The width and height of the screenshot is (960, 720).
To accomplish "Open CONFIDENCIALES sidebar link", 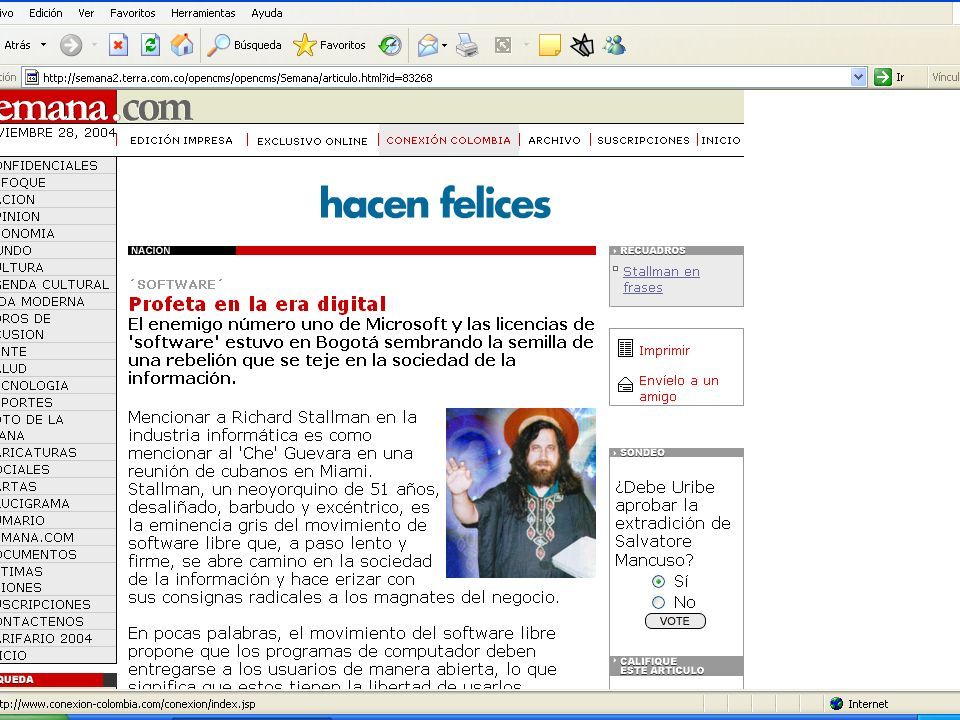I will pyautogui.click(x=49, y=165).
